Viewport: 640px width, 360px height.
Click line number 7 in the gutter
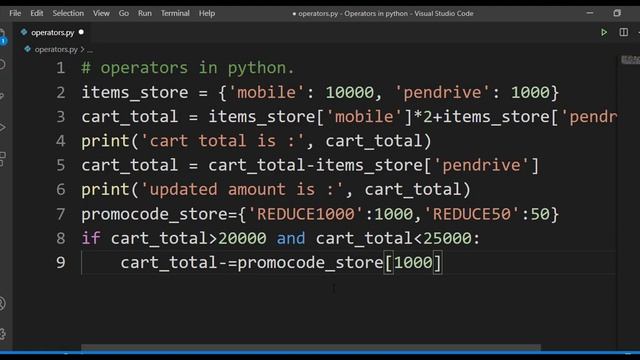click(60, 214)
